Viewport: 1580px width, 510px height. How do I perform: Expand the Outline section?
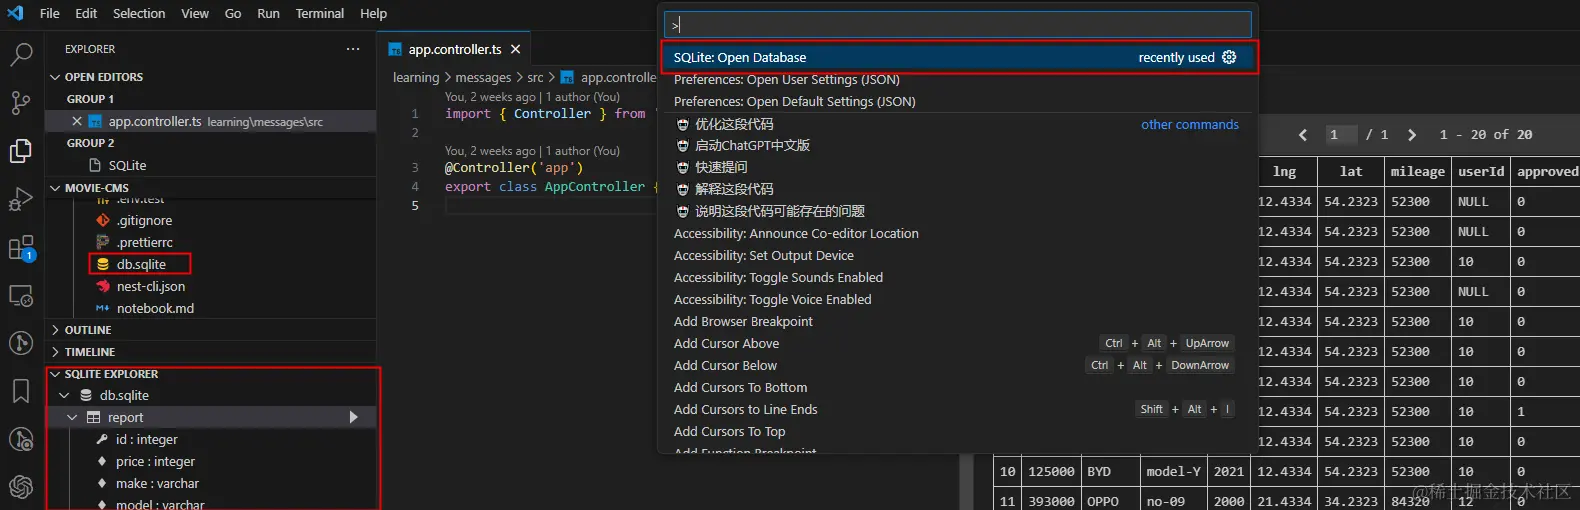pos(211,330)
